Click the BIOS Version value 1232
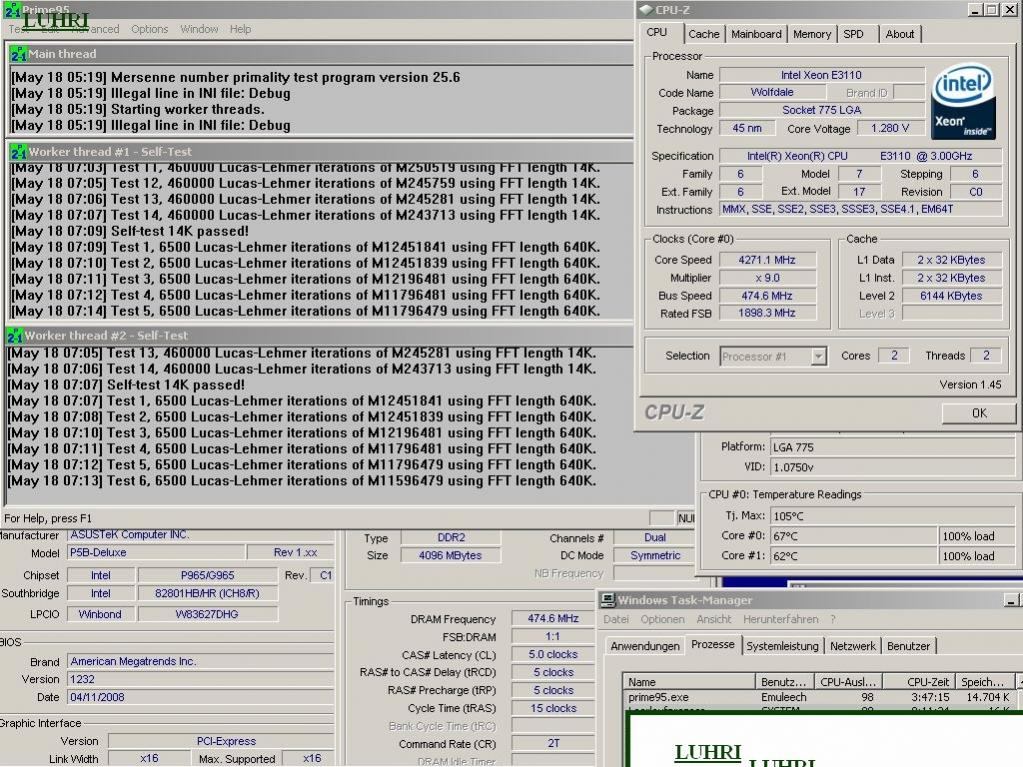The width and height of the screenshot is (1023, 767). (x=200, y=680)
